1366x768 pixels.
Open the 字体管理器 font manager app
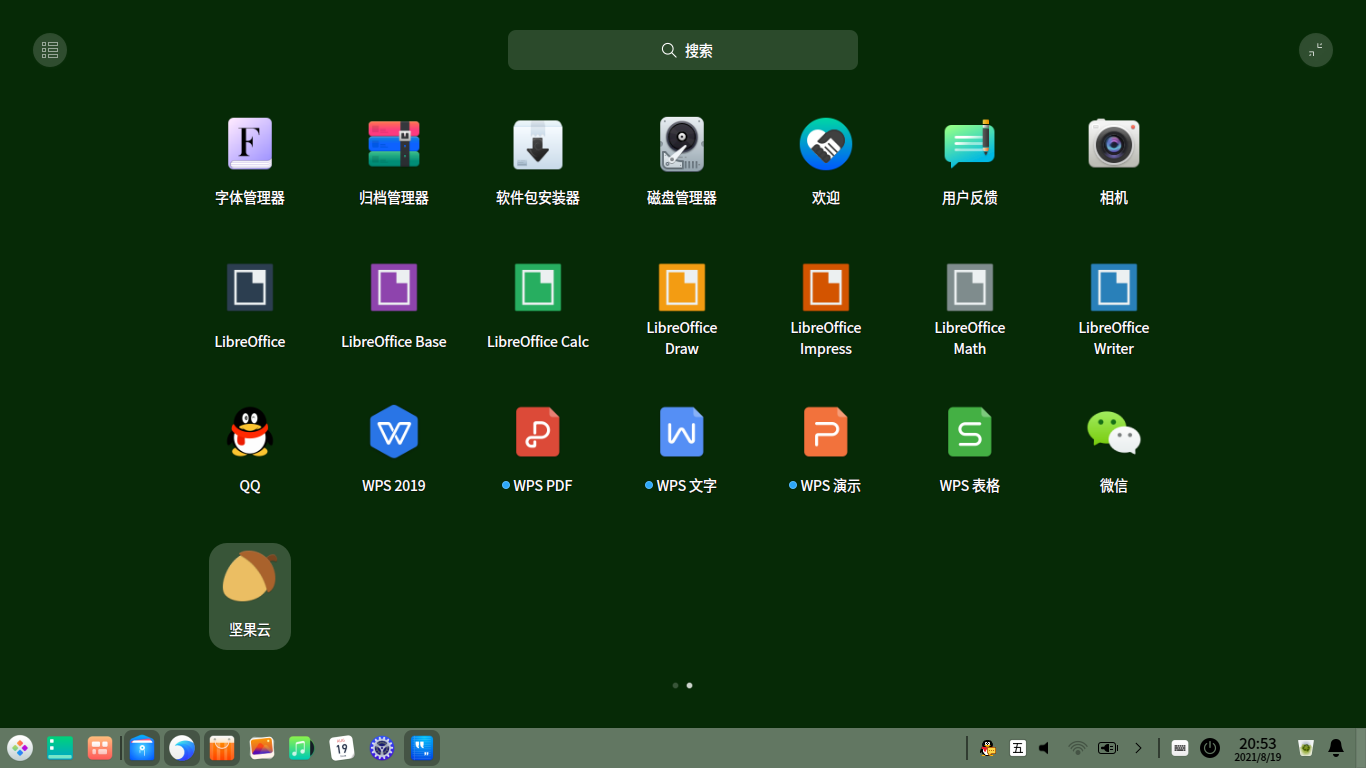(250, 144)
